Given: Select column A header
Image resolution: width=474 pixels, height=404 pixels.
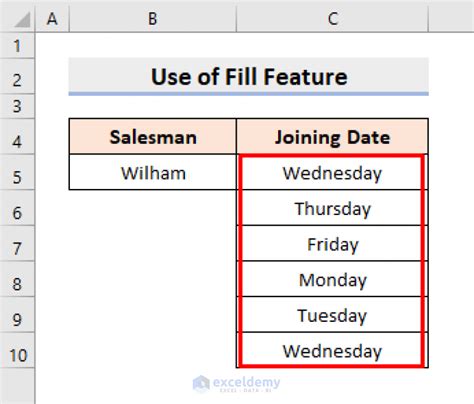Looking at the screenshot, I should [52, 19].
